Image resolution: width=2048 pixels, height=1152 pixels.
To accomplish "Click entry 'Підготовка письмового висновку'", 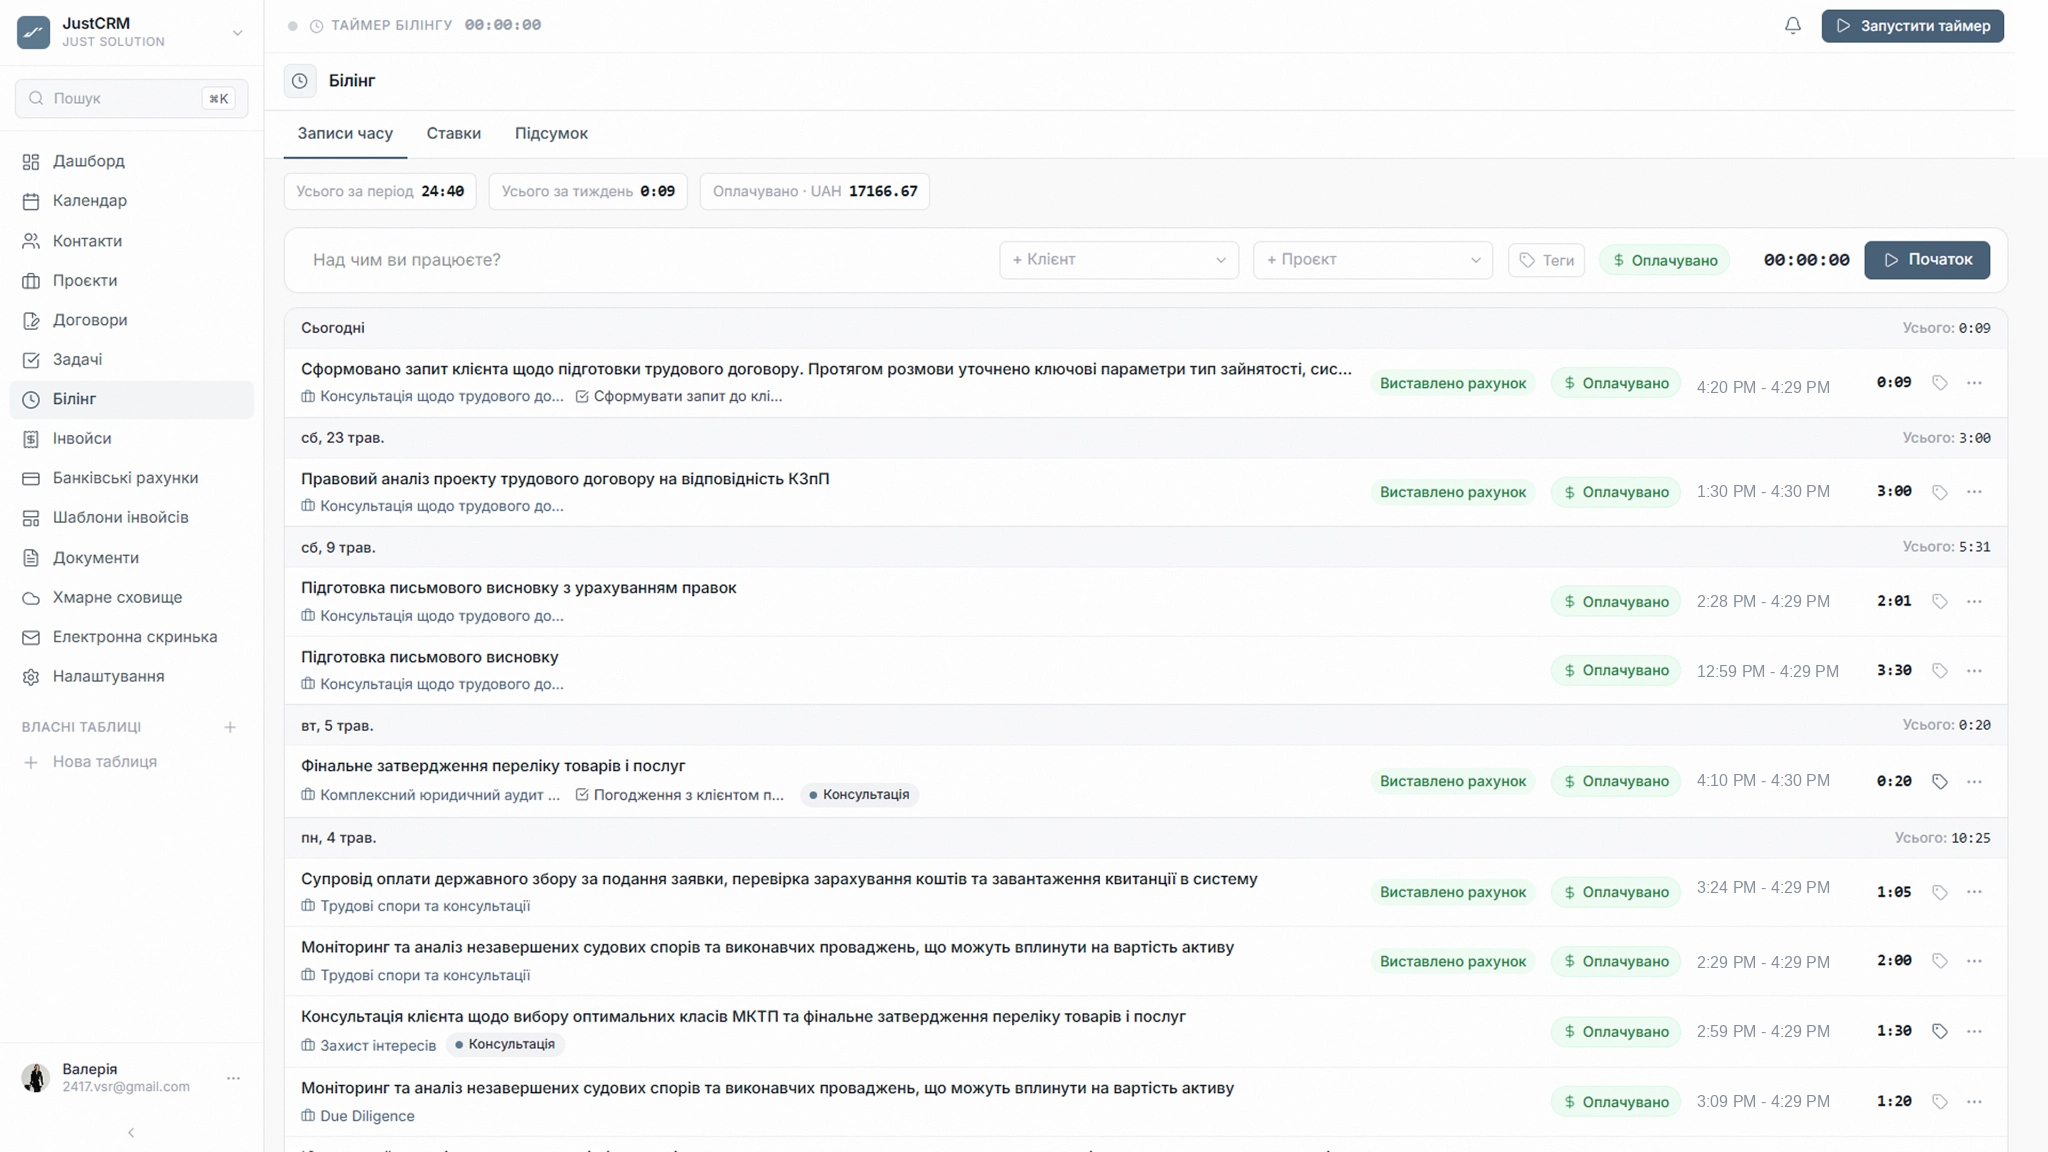I will [430, 657].
